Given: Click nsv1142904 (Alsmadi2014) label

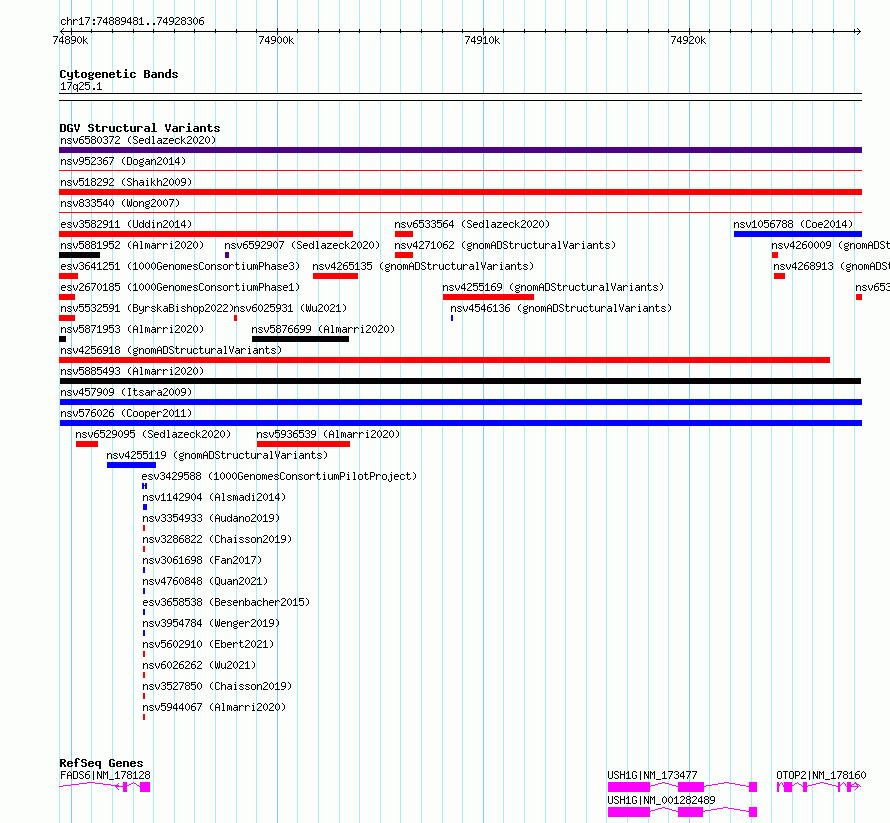Looking at the screenshot, I should coord(214,497).
